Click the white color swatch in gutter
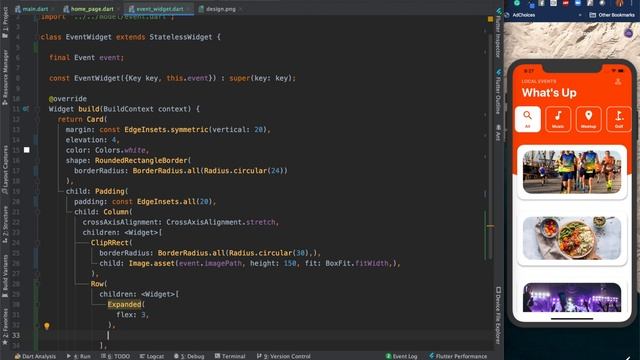 27,150
